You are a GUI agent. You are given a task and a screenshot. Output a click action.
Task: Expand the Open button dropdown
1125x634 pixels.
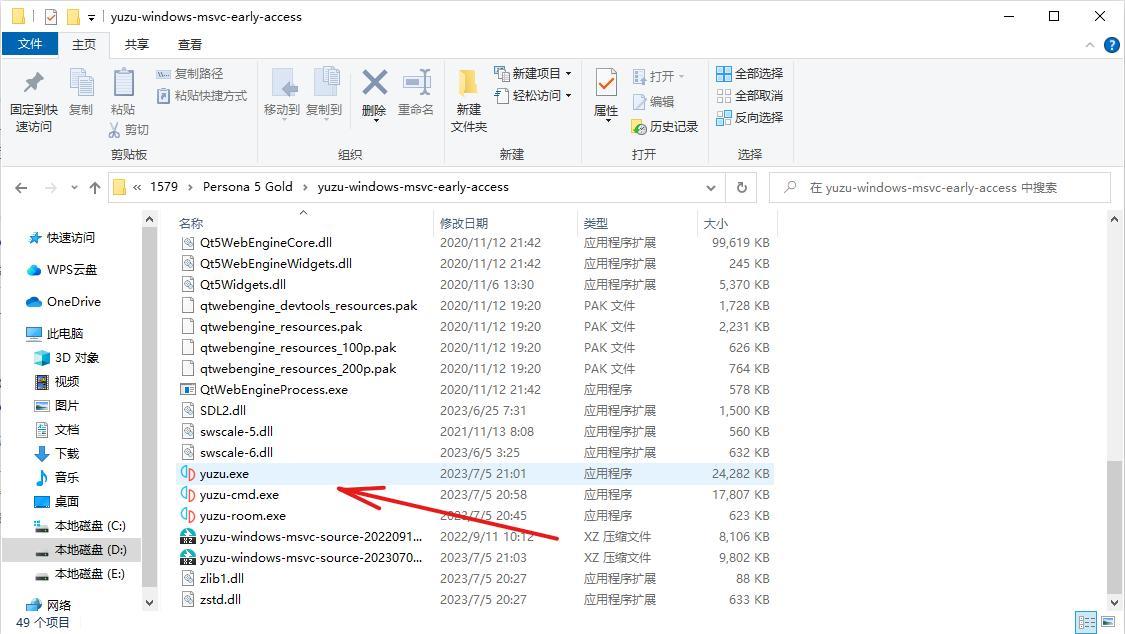(x=681, y=76)
